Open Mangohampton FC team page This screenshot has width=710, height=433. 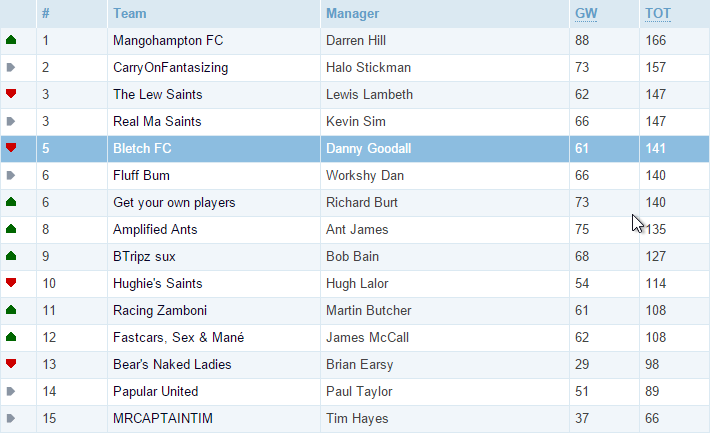point(168,41)
